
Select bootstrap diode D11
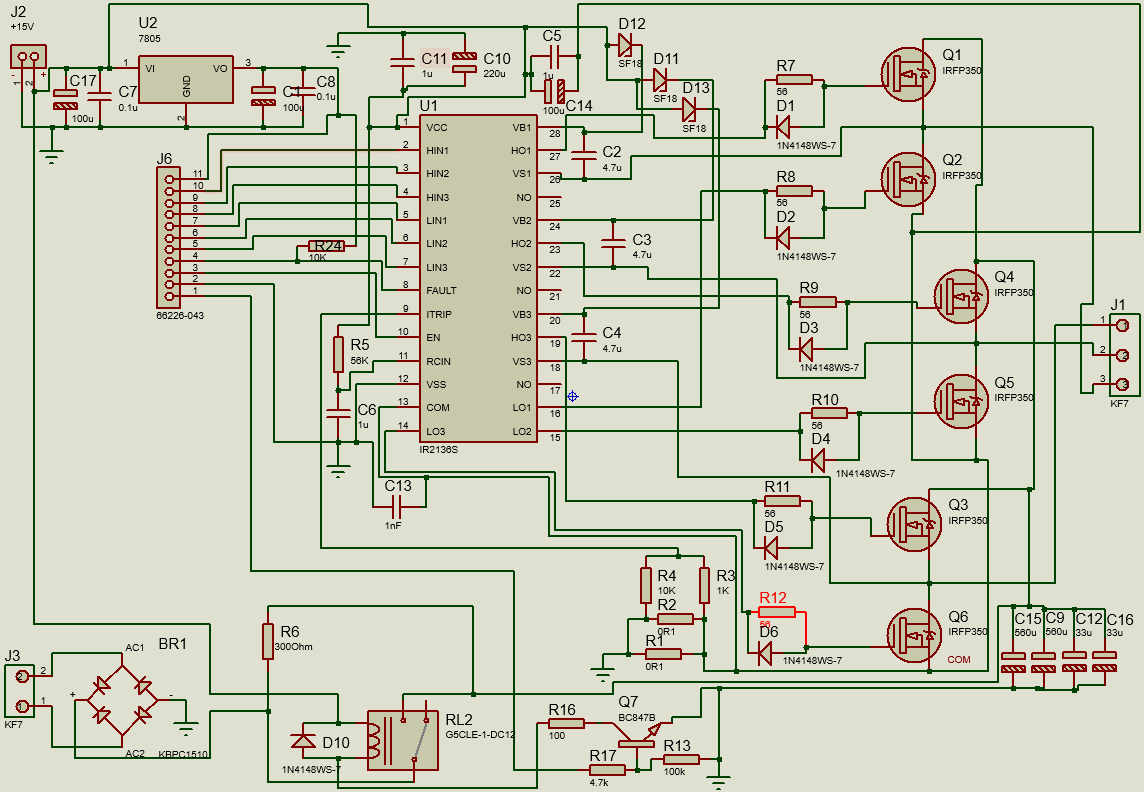pos(660,80)
